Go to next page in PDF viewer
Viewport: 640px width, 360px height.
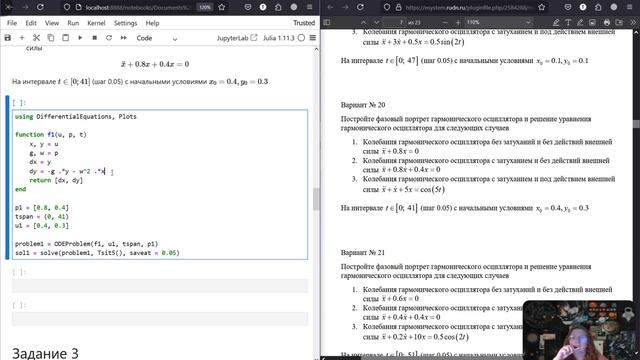tap(376, 22)
